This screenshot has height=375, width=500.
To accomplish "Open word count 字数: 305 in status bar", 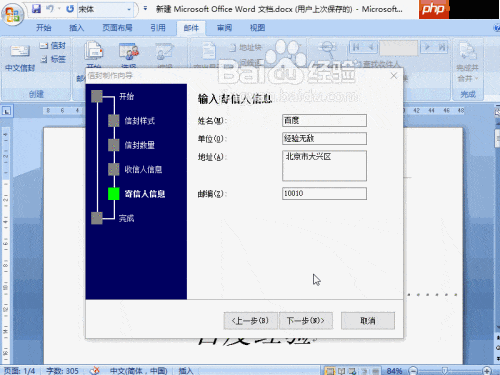I will click(x=62, y=371).
